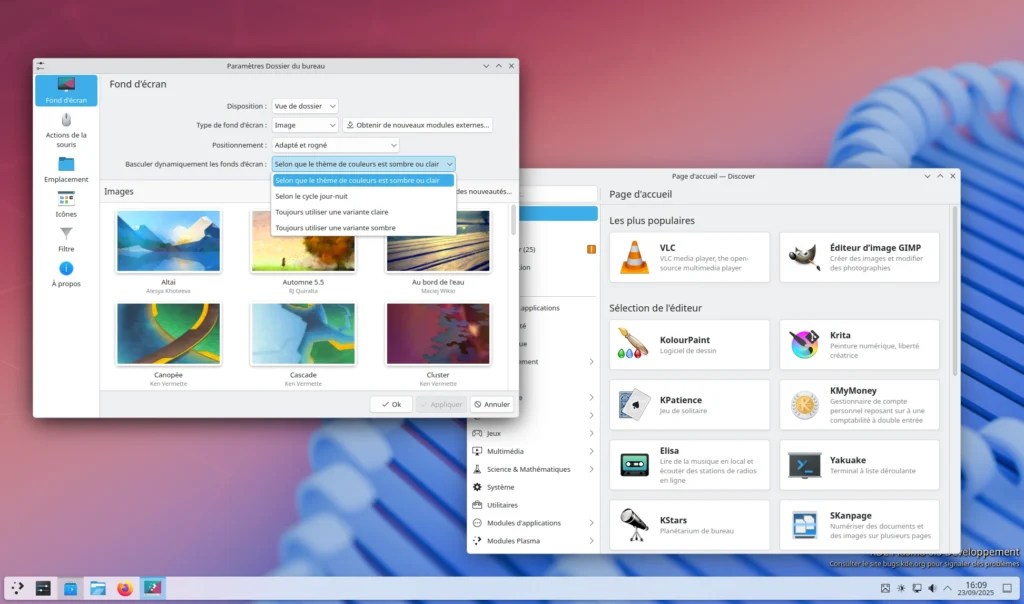The width and height of the screenshot is (1024, 604).
Task: Choose 'Toujours utiliser une variante claire'
Action: tap(364, 212)
